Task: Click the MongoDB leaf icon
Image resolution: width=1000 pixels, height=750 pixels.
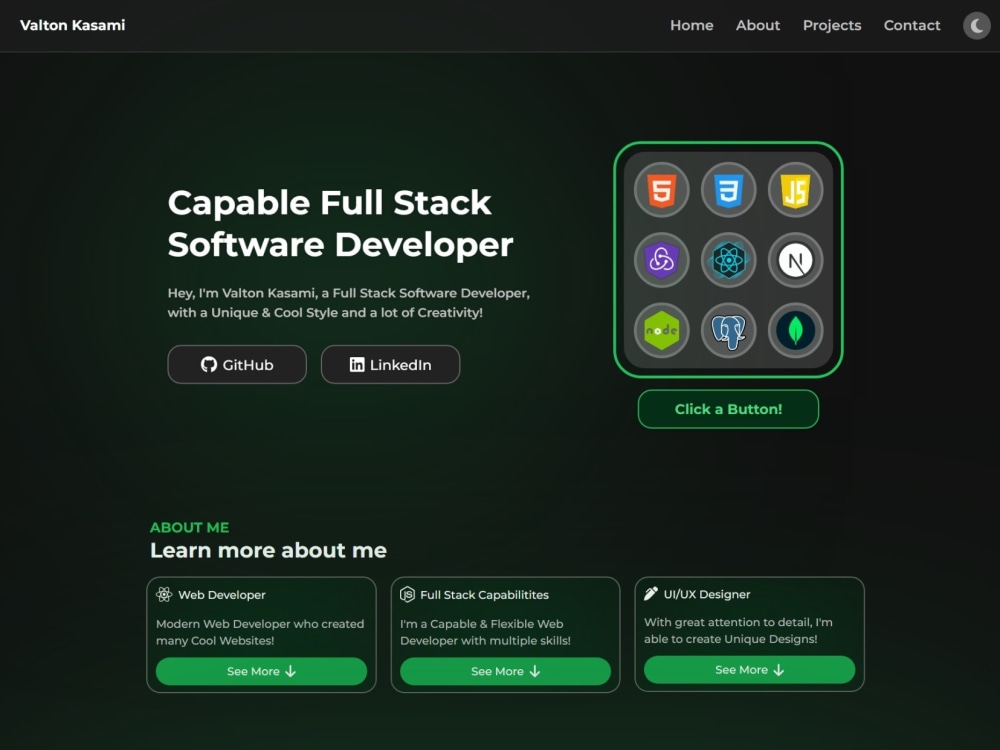Action: coord(795,330)
